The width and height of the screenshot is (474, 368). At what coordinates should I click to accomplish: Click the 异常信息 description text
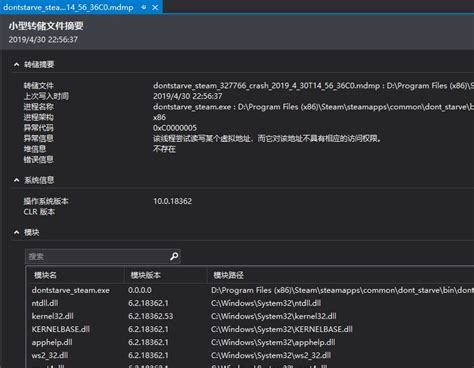(x=267, y=139)
